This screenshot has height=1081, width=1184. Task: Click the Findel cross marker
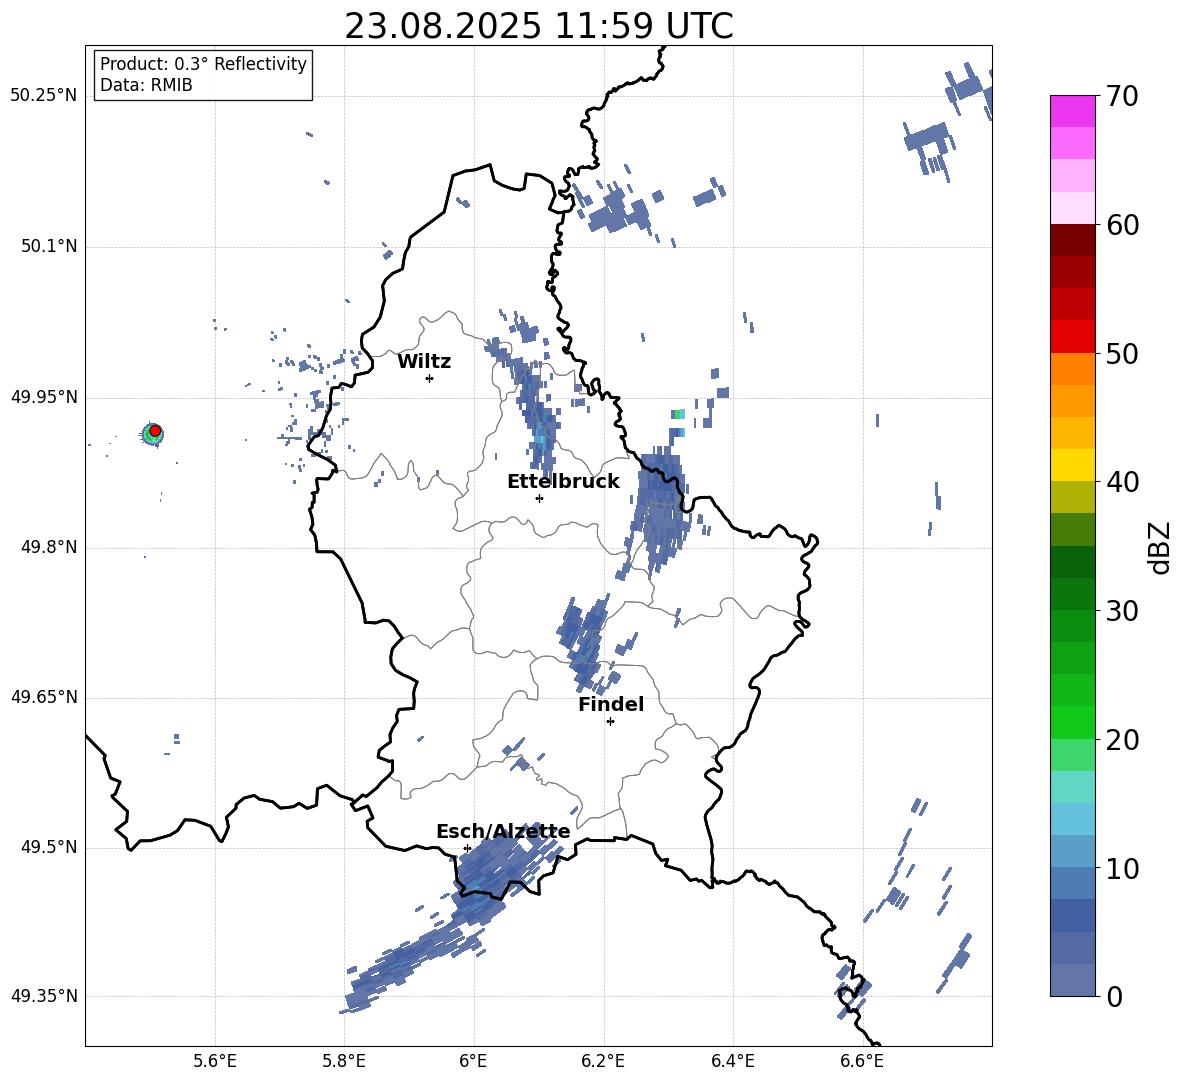tap(610, 722)
